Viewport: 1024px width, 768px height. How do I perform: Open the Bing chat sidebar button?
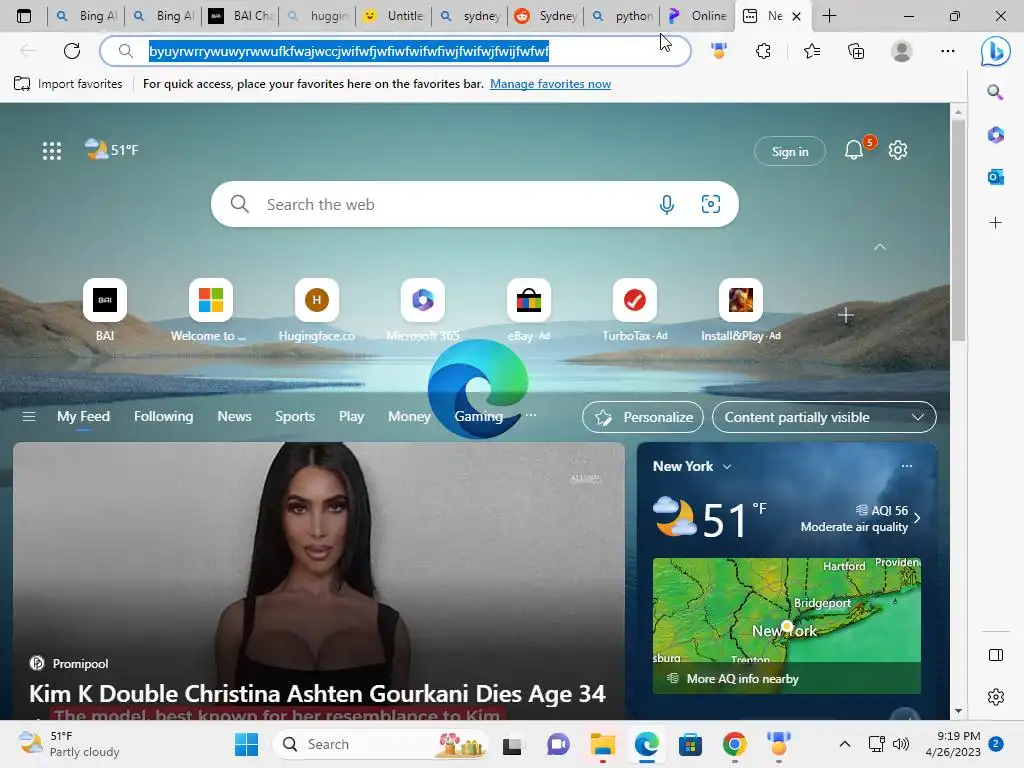point(995,52)
